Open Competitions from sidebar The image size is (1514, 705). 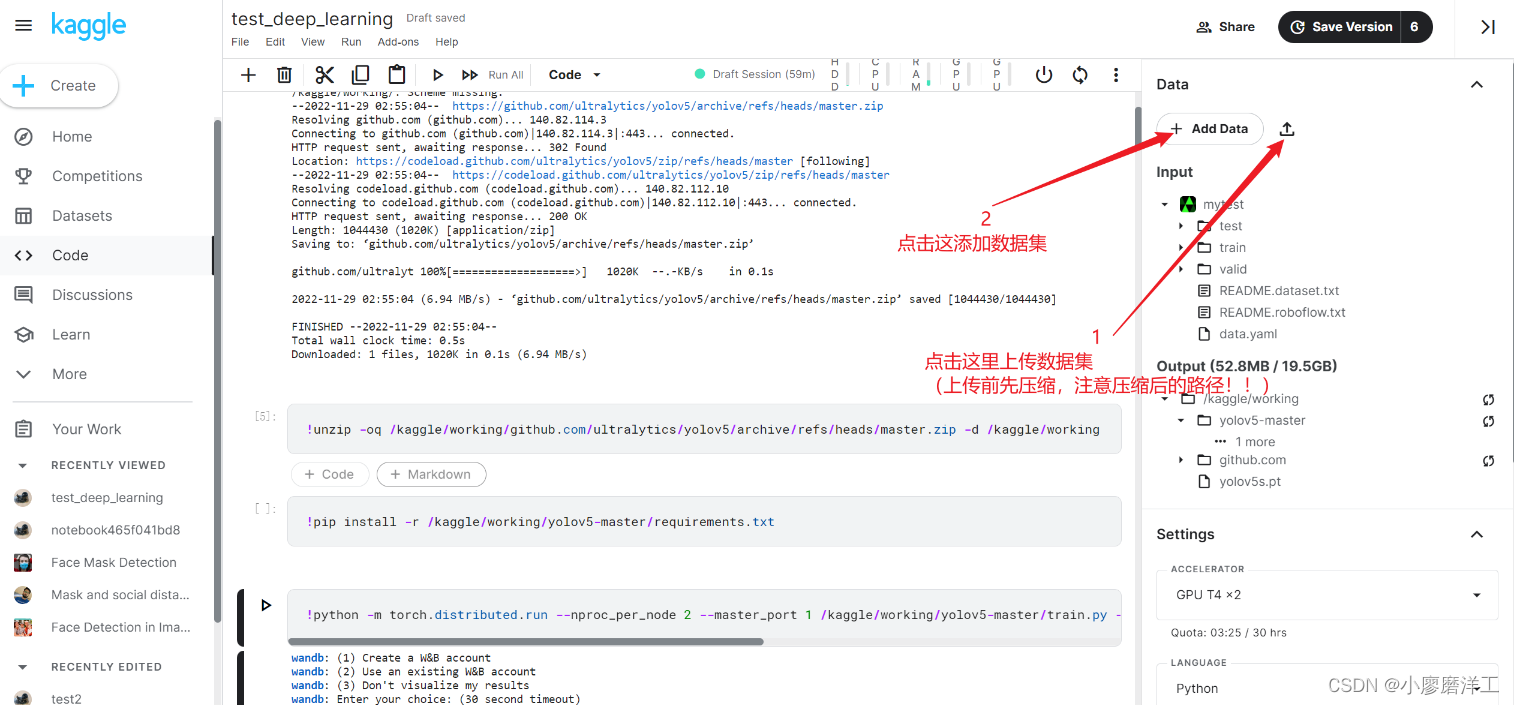97,176
